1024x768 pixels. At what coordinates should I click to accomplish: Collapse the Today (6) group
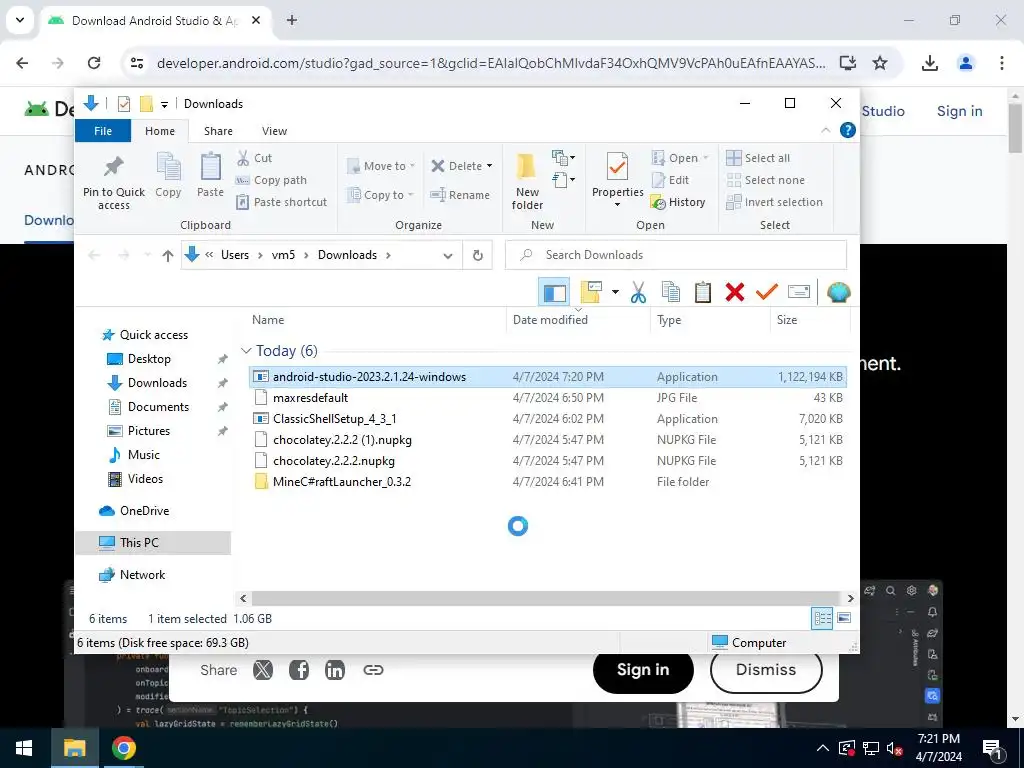(246, 351)
